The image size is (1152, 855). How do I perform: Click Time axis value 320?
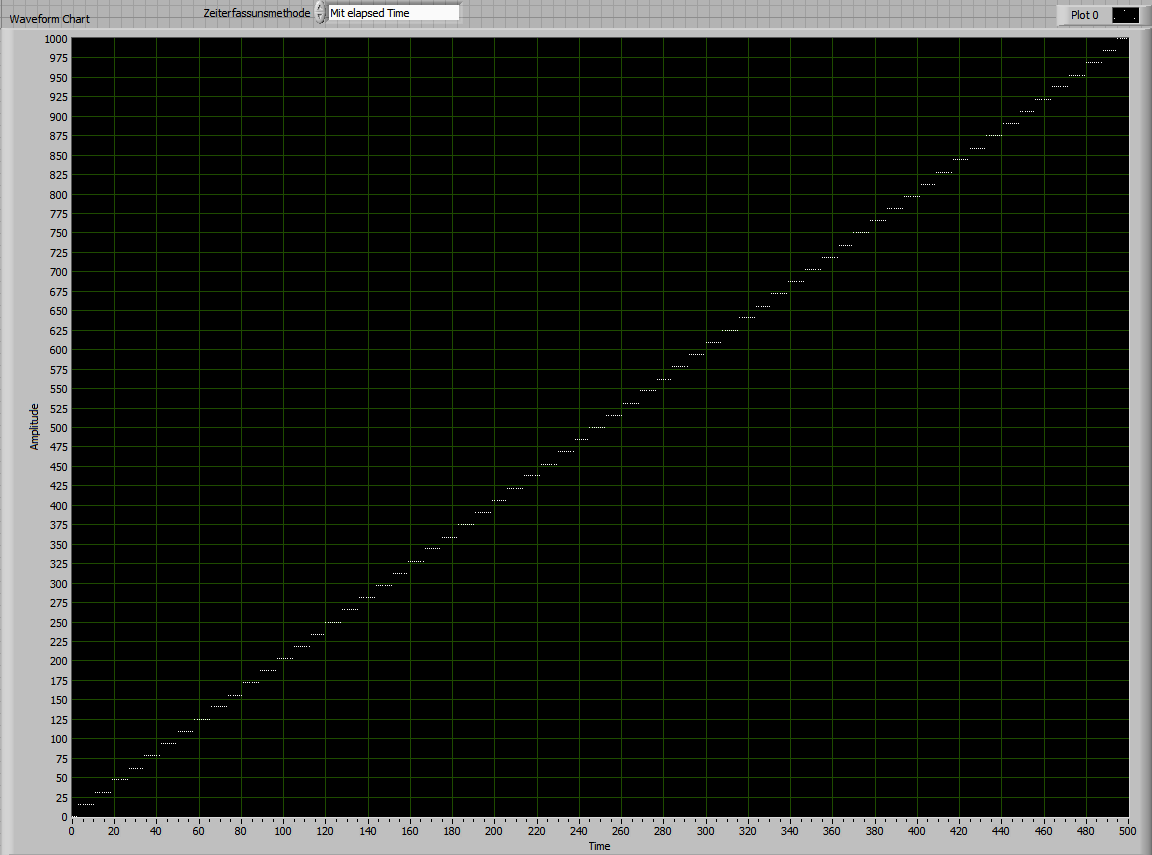tap(748, 831)
